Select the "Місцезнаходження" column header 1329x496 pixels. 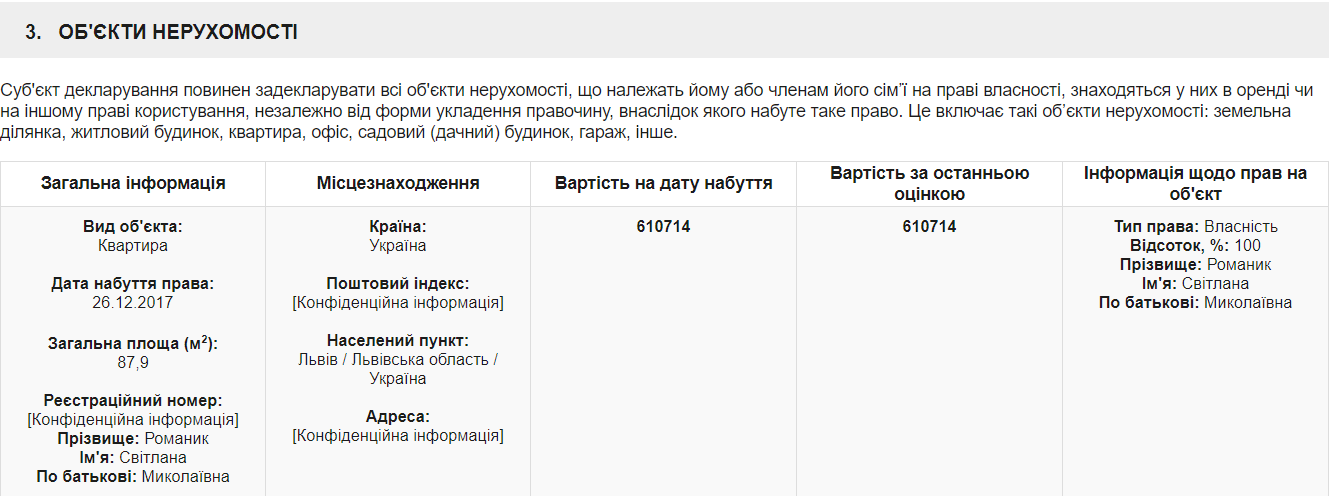398,183
